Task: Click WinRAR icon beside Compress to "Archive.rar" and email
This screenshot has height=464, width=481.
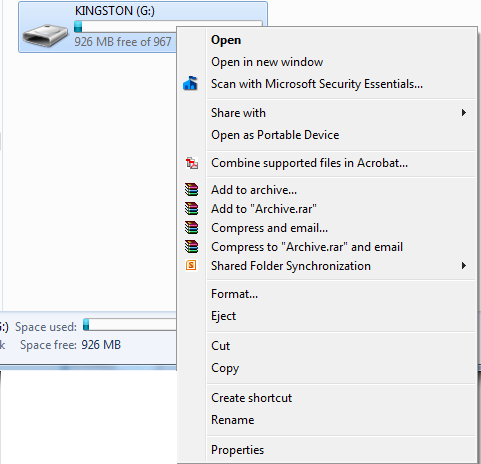Action: [191, 246]
